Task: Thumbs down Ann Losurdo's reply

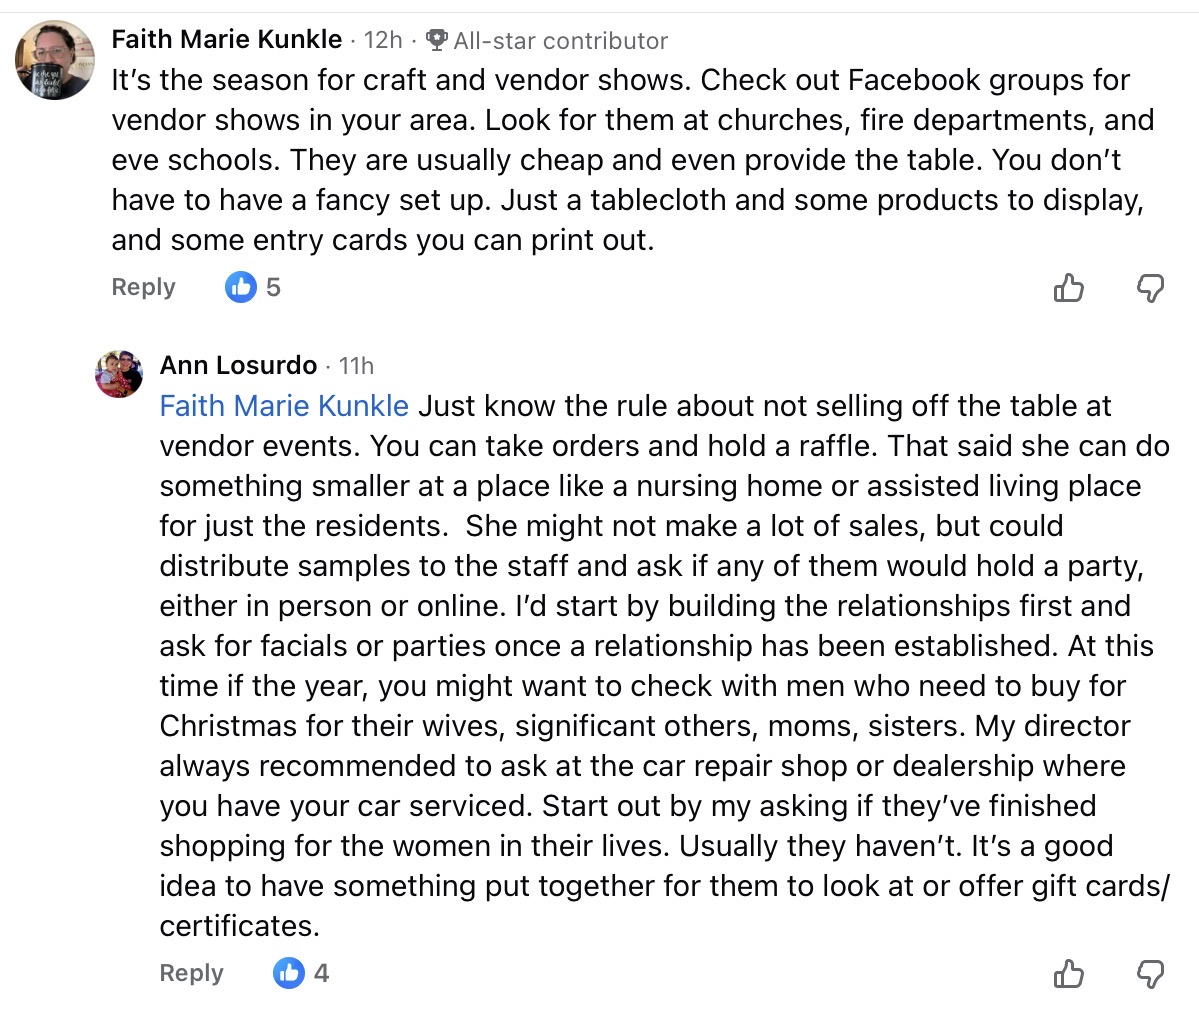Action: point(1151,974)
